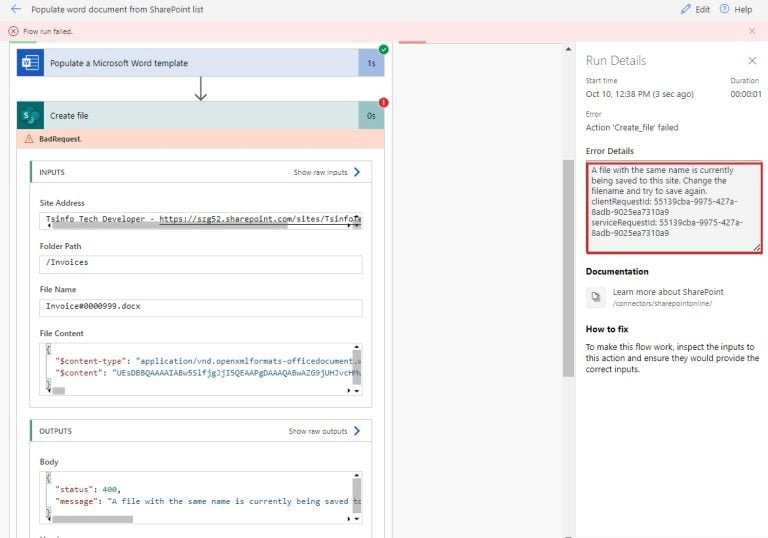This screenshot has height=538, width=768.
Task: Click Body box vertical scrollbar thumb
Action: pos(357,495)
